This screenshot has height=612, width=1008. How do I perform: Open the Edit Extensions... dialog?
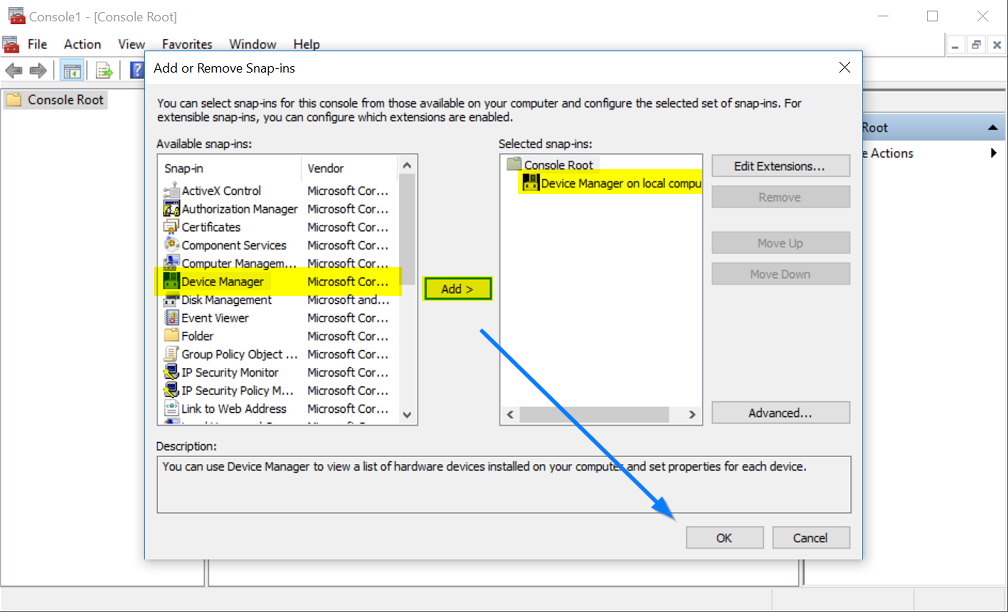(x=780, y=166)
